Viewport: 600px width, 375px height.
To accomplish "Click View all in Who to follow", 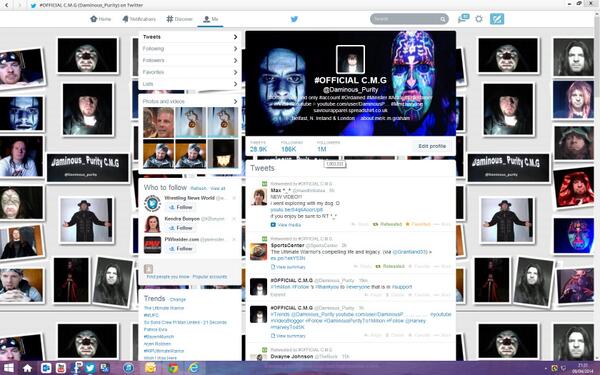I will 218,188.
